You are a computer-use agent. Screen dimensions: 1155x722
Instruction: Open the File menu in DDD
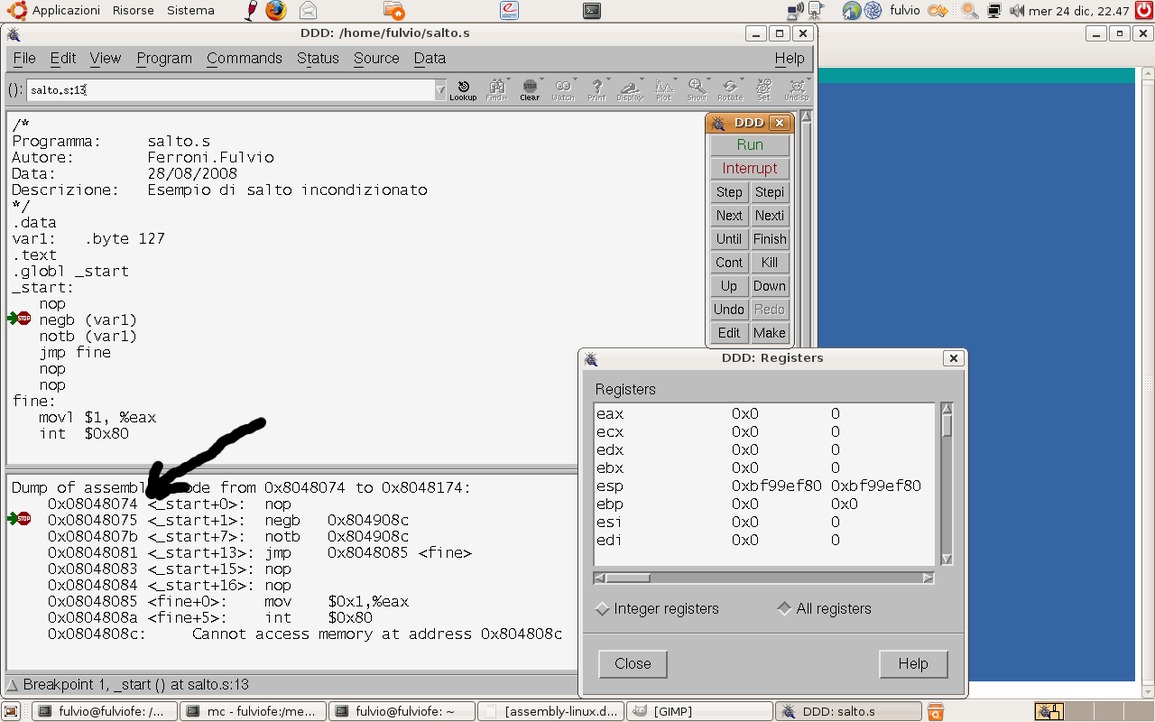click(x=24, y=58)
